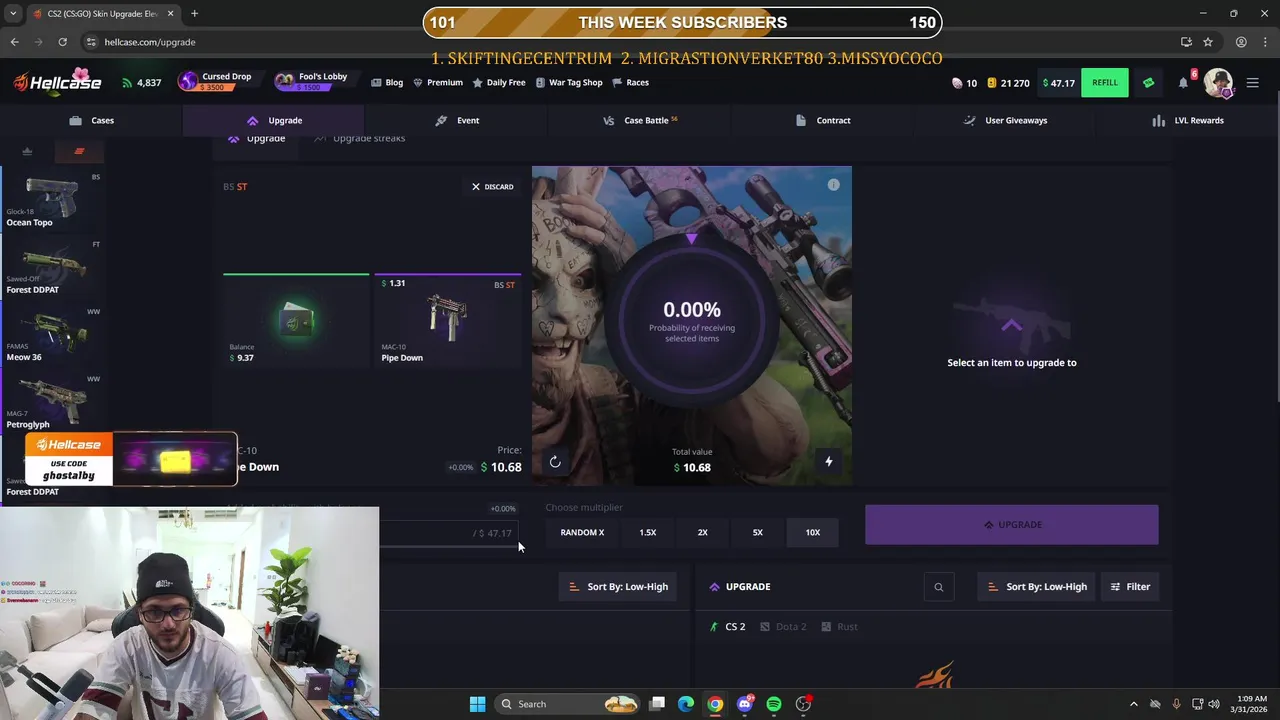Click the coins balance 21 270

1008,83
